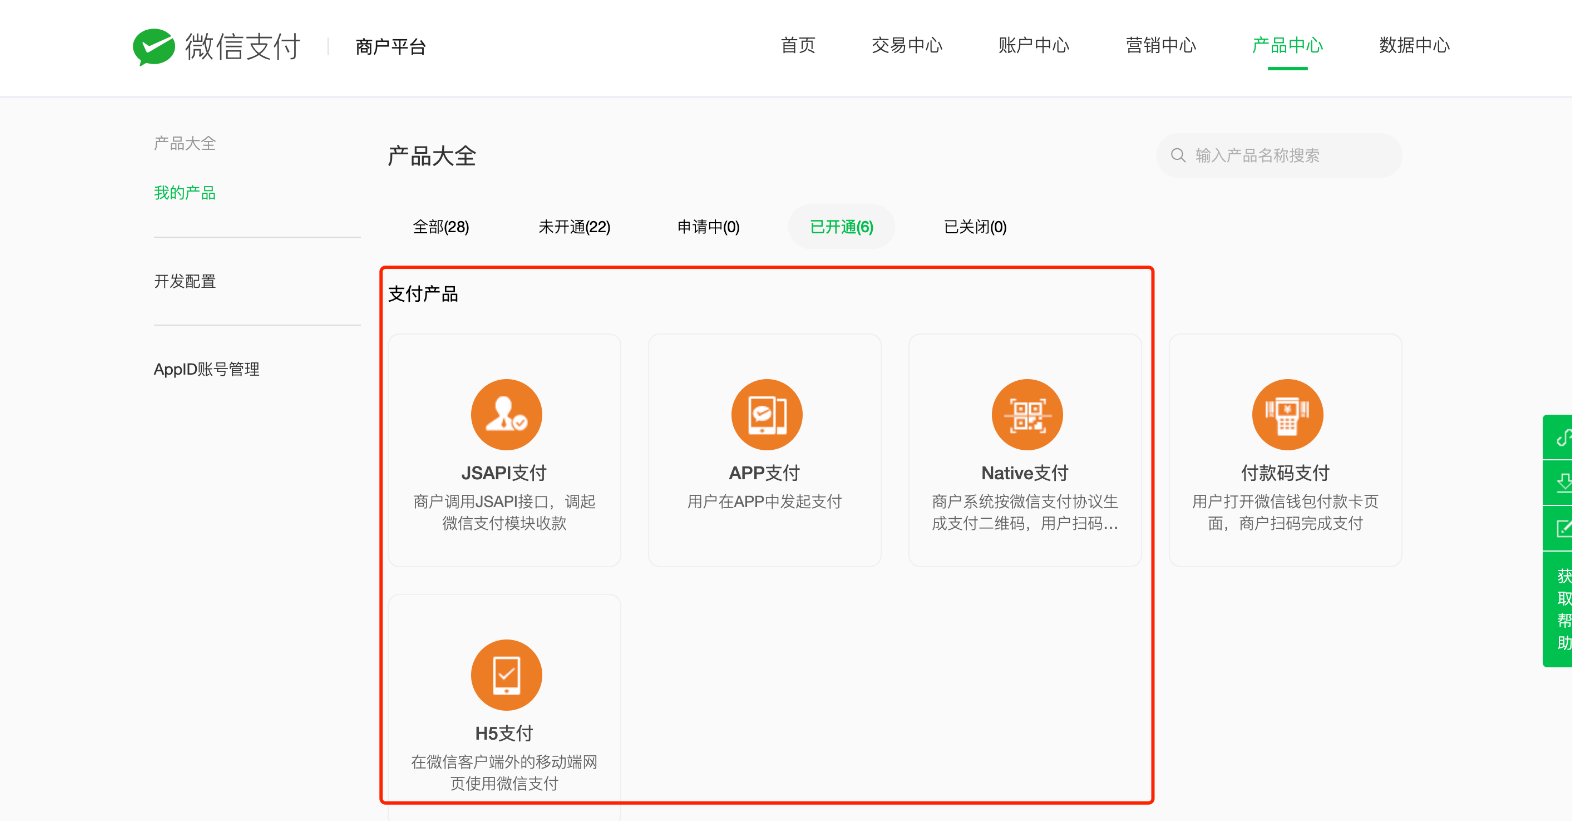This screenshot has width=1572, height=821.
Task: Click the JSAPI支付 product icon
Action: tap(506, 415)
